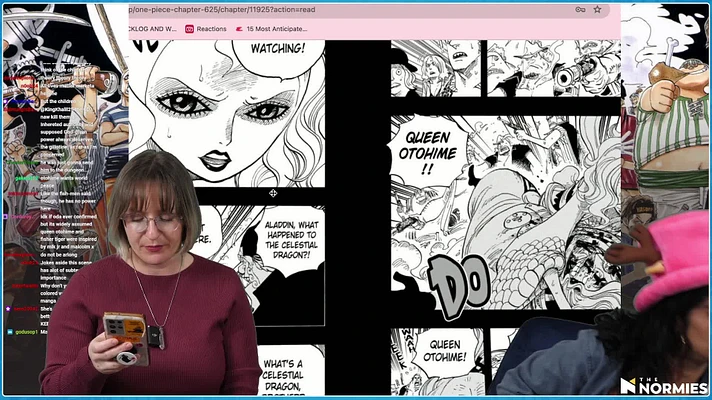Click the 'ALADDIN, WHAT HAPPENED' speech bubble

click(292, 240)
